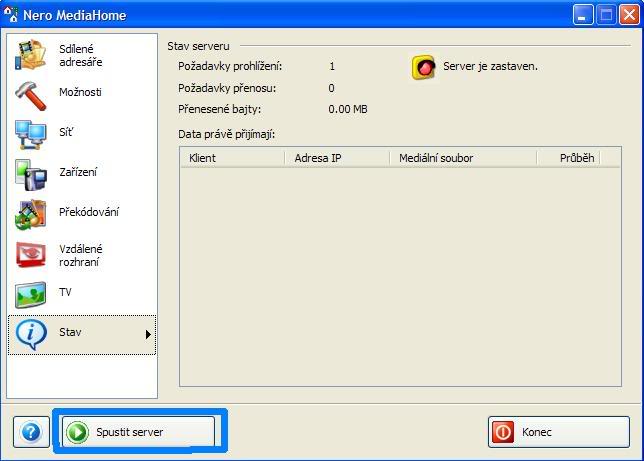This screenshot has width=644, height=461.
Task: Click the Překódování transcoding icon
Action: click(x=30, y=213)
